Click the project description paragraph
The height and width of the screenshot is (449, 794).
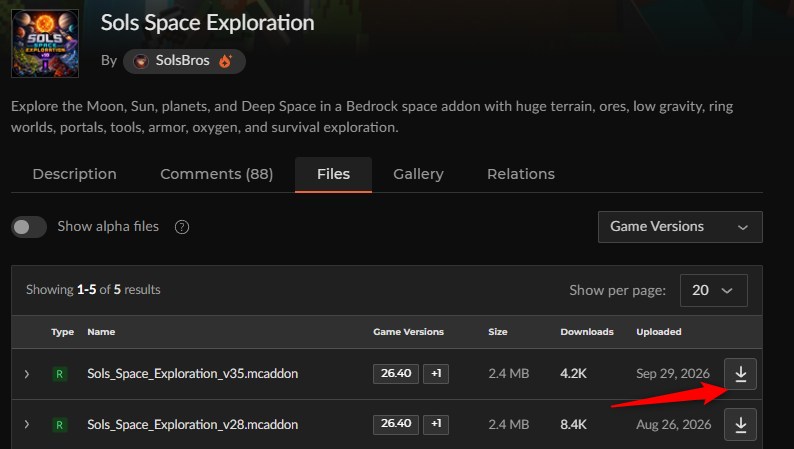point(372,117)
